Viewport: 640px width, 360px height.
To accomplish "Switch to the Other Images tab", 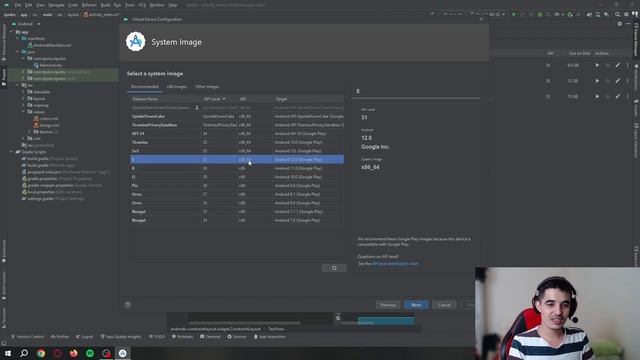I will pyautogui.click(x=207, y=87).
